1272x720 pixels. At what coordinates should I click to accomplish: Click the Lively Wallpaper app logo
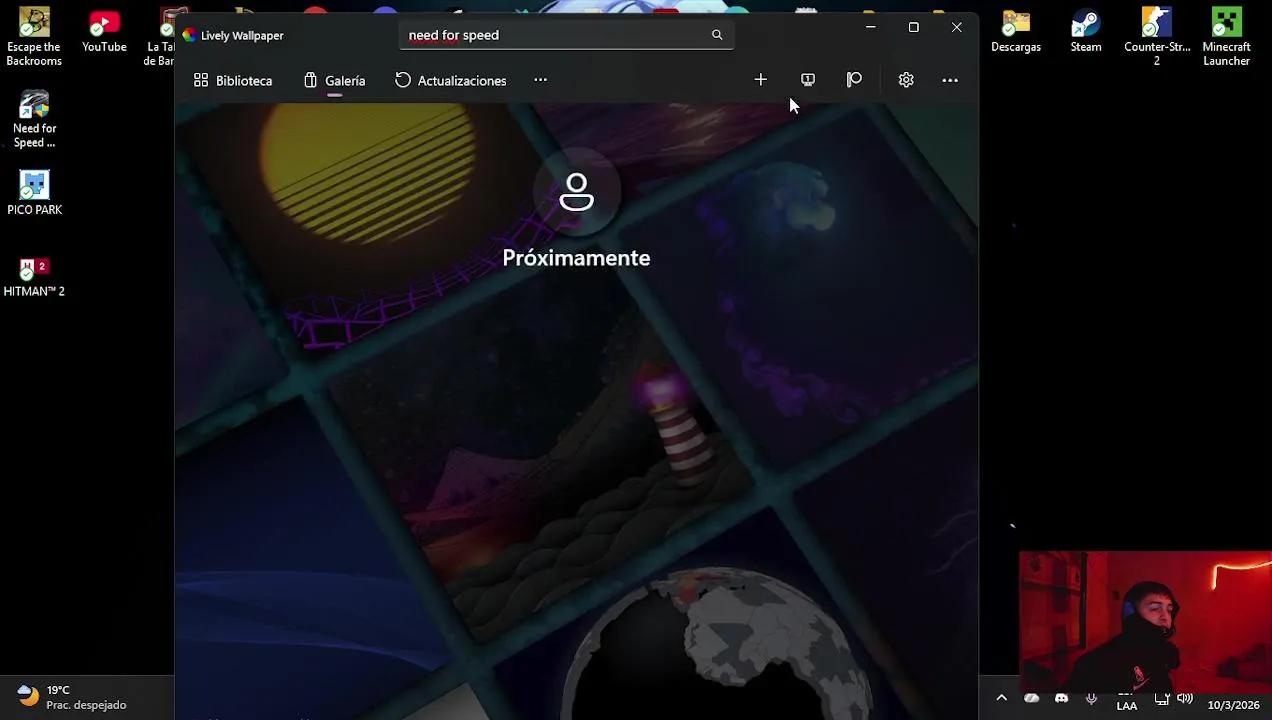[189, 35]
